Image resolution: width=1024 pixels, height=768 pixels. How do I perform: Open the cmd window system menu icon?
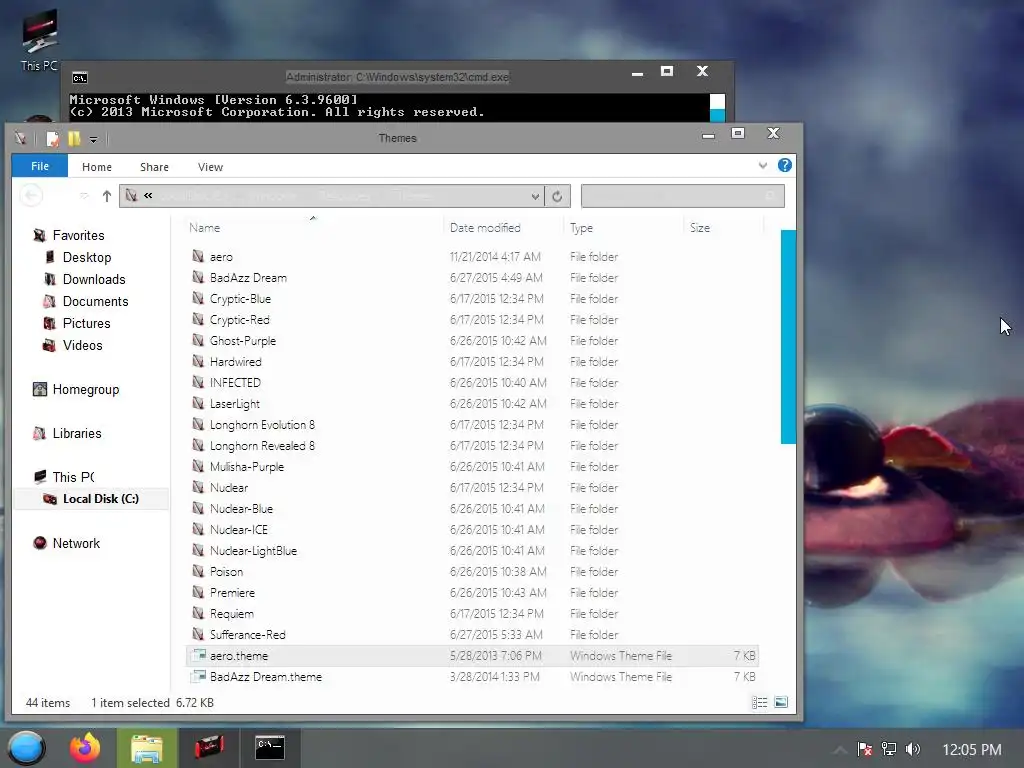pos(80,78)
